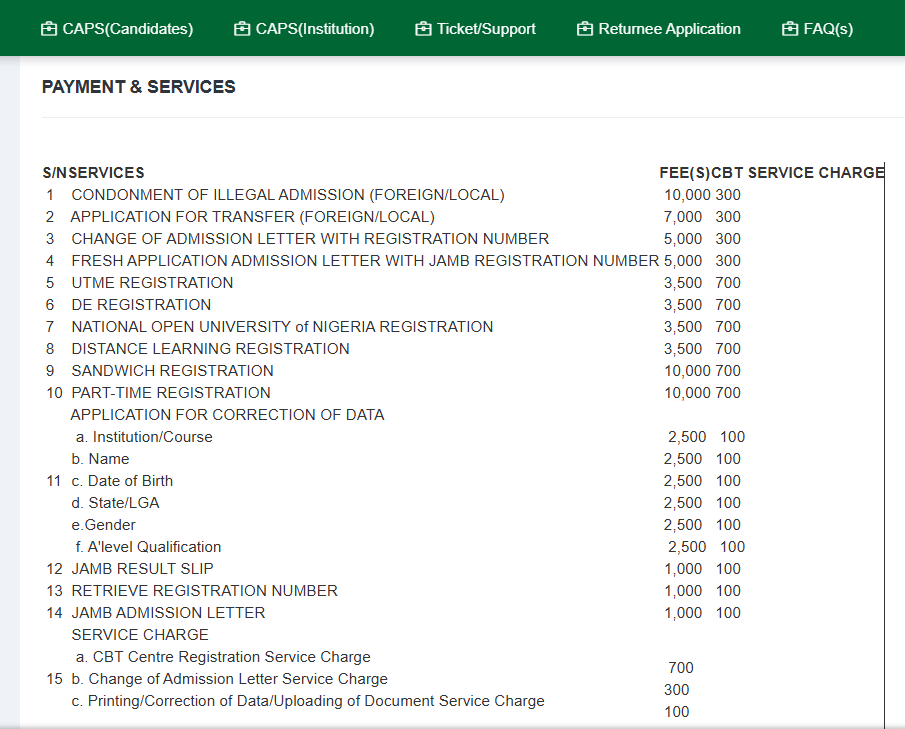The width and height of the screenshot is (905, 729).
Task: Click the Returnee Application icon
Action: click(583, 28)
